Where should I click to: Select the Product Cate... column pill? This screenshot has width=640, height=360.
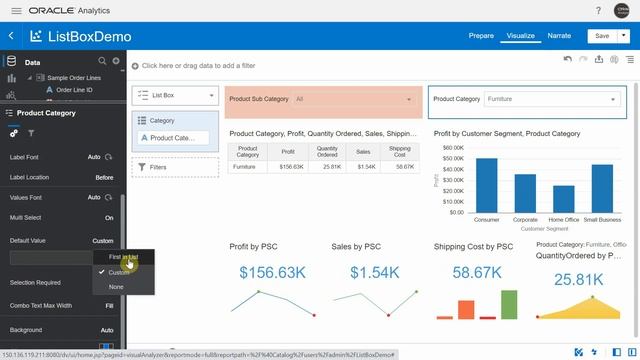[x=173, y=138]
